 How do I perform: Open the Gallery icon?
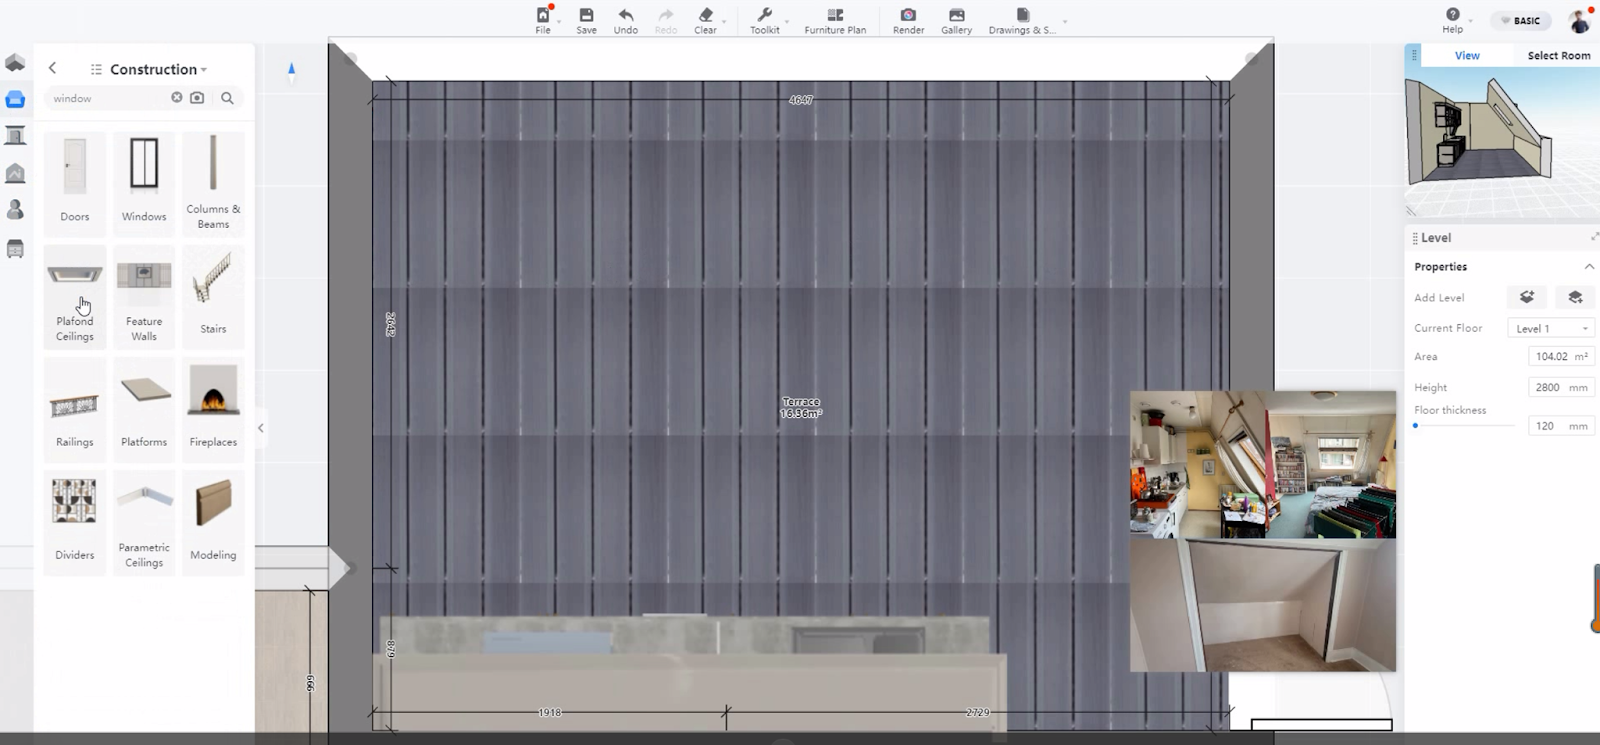click(956, 20)
